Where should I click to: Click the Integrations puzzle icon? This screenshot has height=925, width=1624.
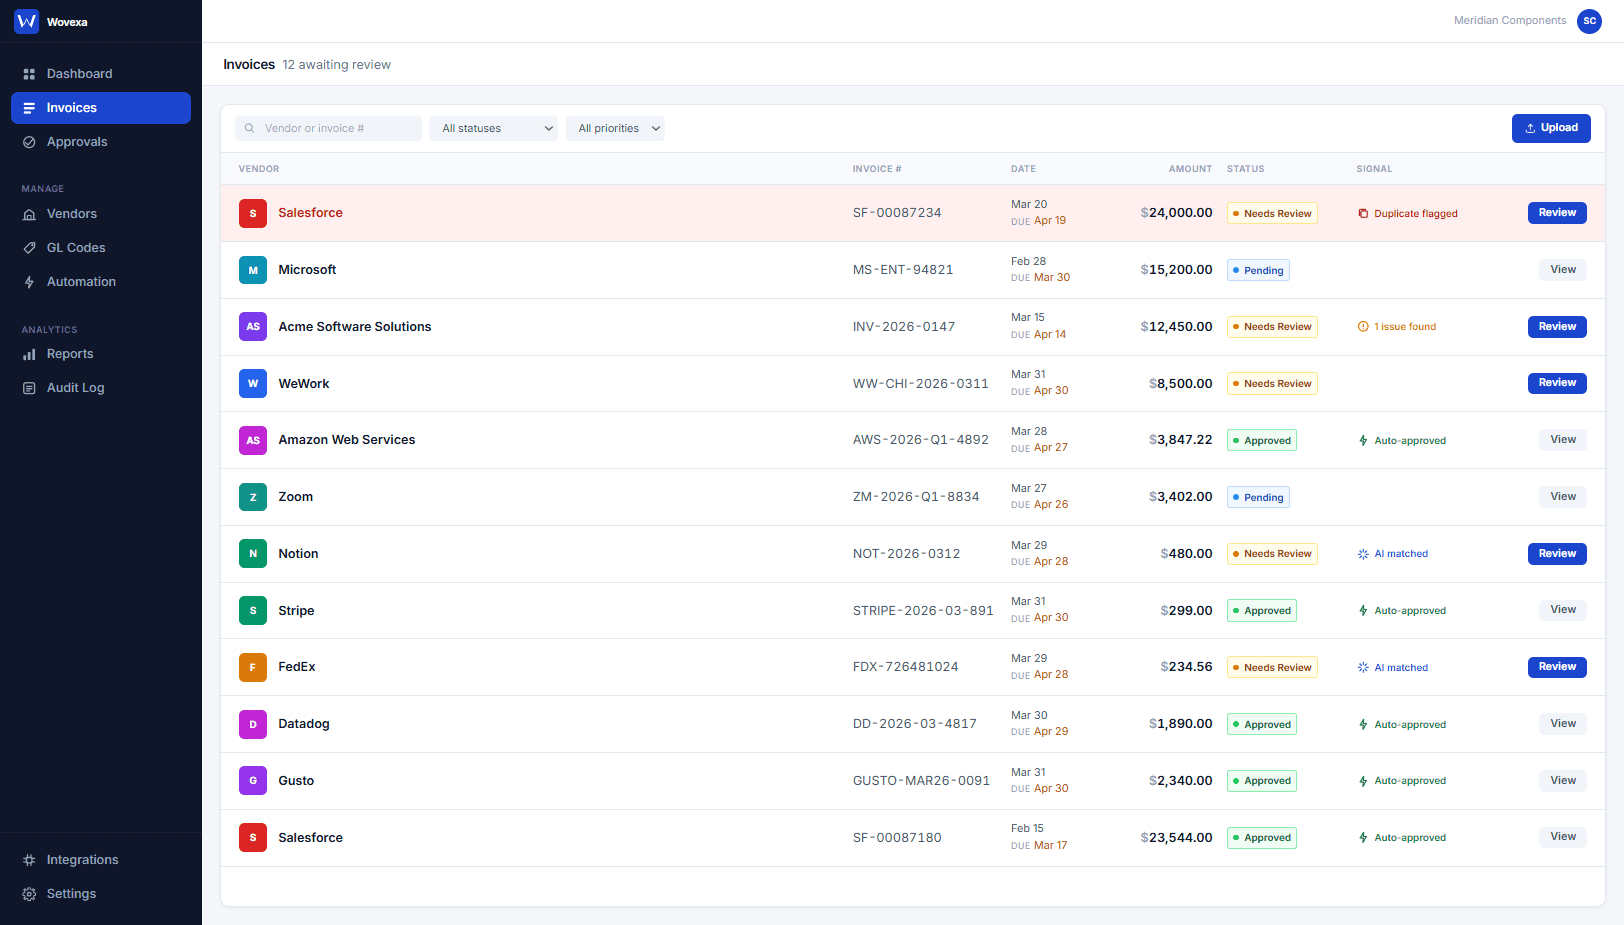coord(28,859)
